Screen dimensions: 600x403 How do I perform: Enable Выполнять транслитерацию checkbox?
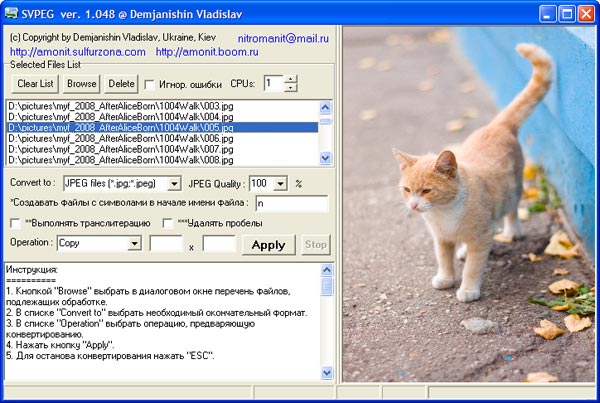tap(15, 223)
